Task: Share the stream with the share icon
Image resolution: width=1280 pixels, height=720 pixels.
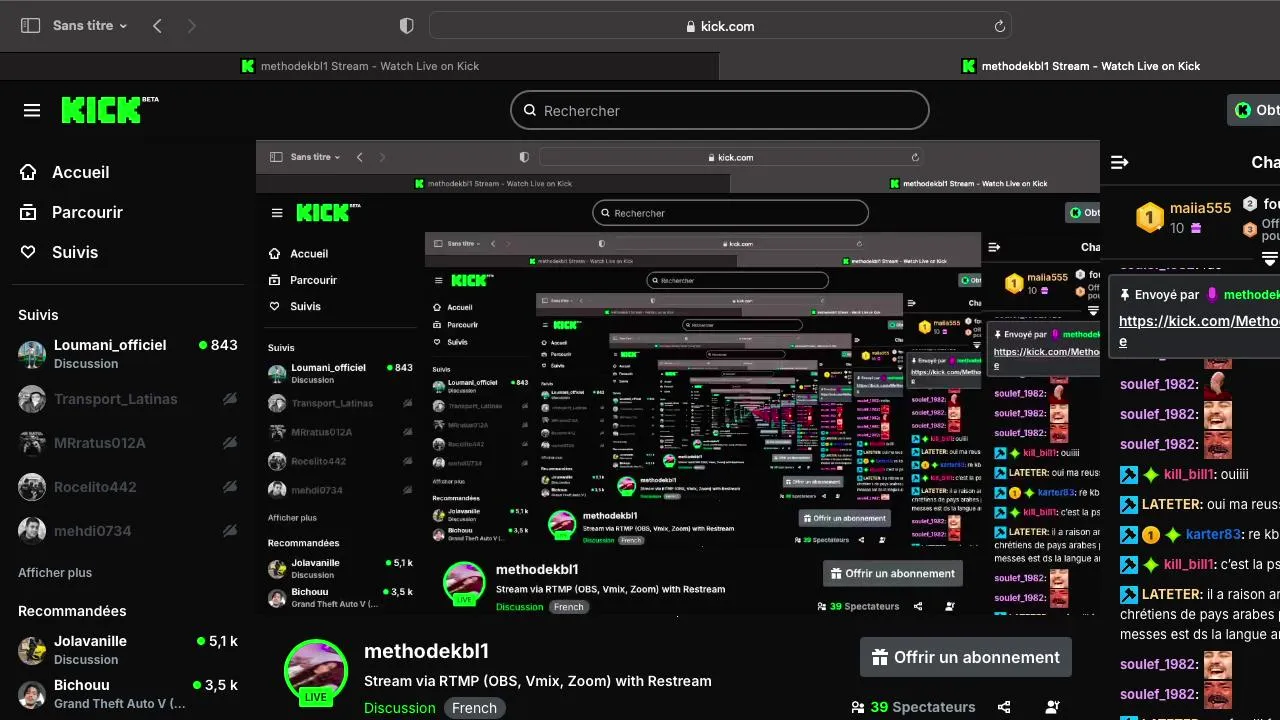Action: [x=1004, y=707]
